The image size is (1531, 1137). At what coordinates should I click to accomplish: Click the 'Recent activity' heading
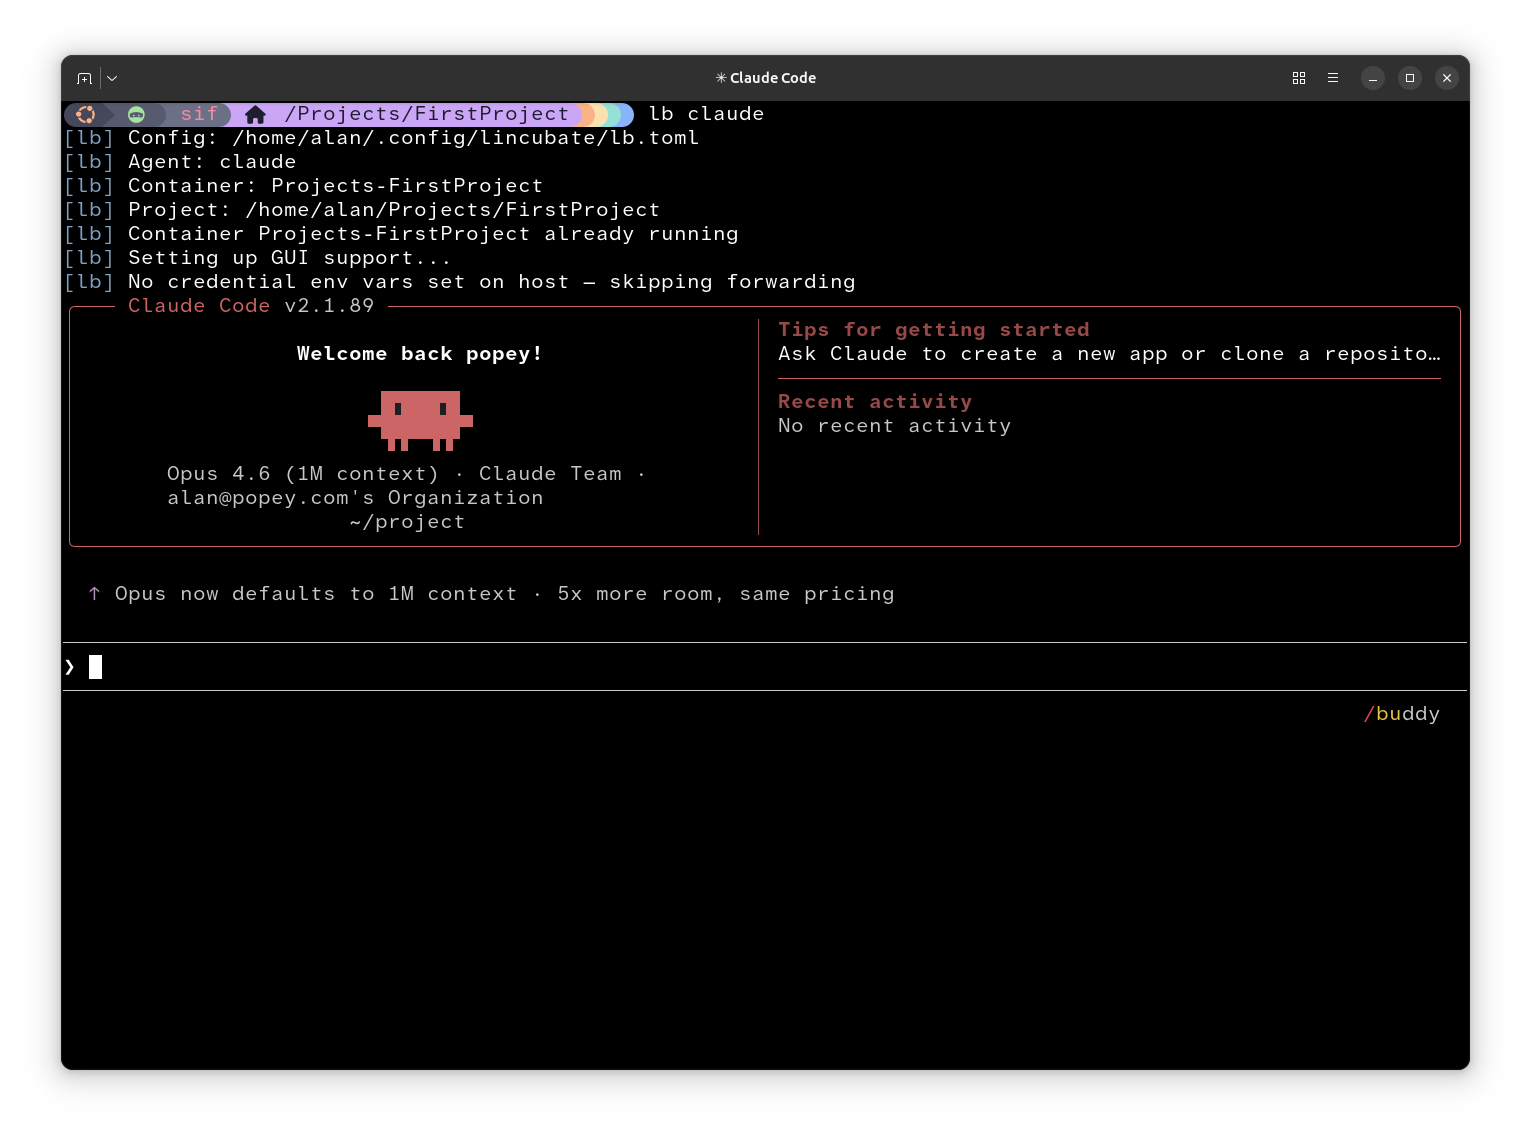(x=875, y=402)
